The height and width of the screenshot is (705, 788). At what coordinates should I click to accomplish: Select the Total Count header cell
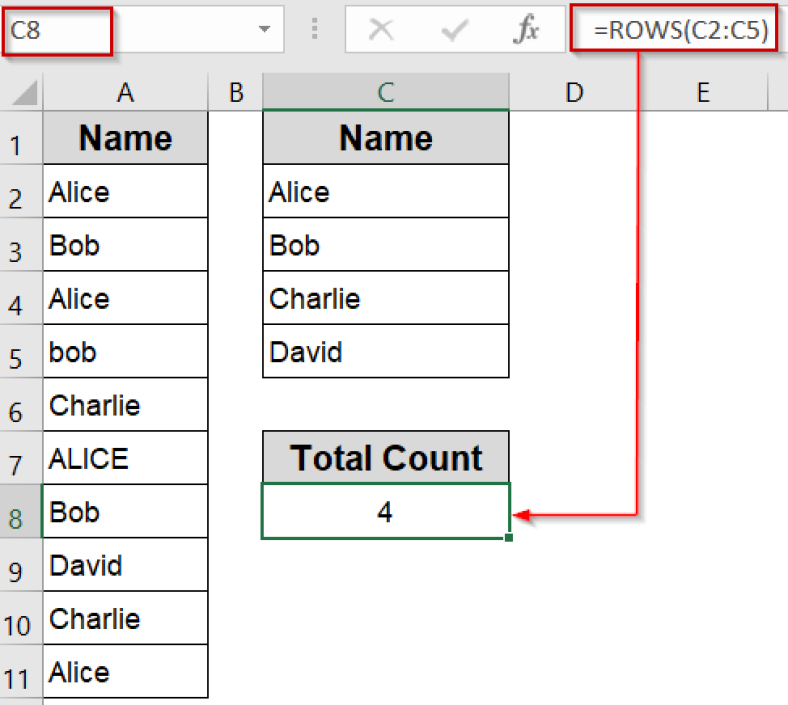pyautogui.click(x=385, y=458)
